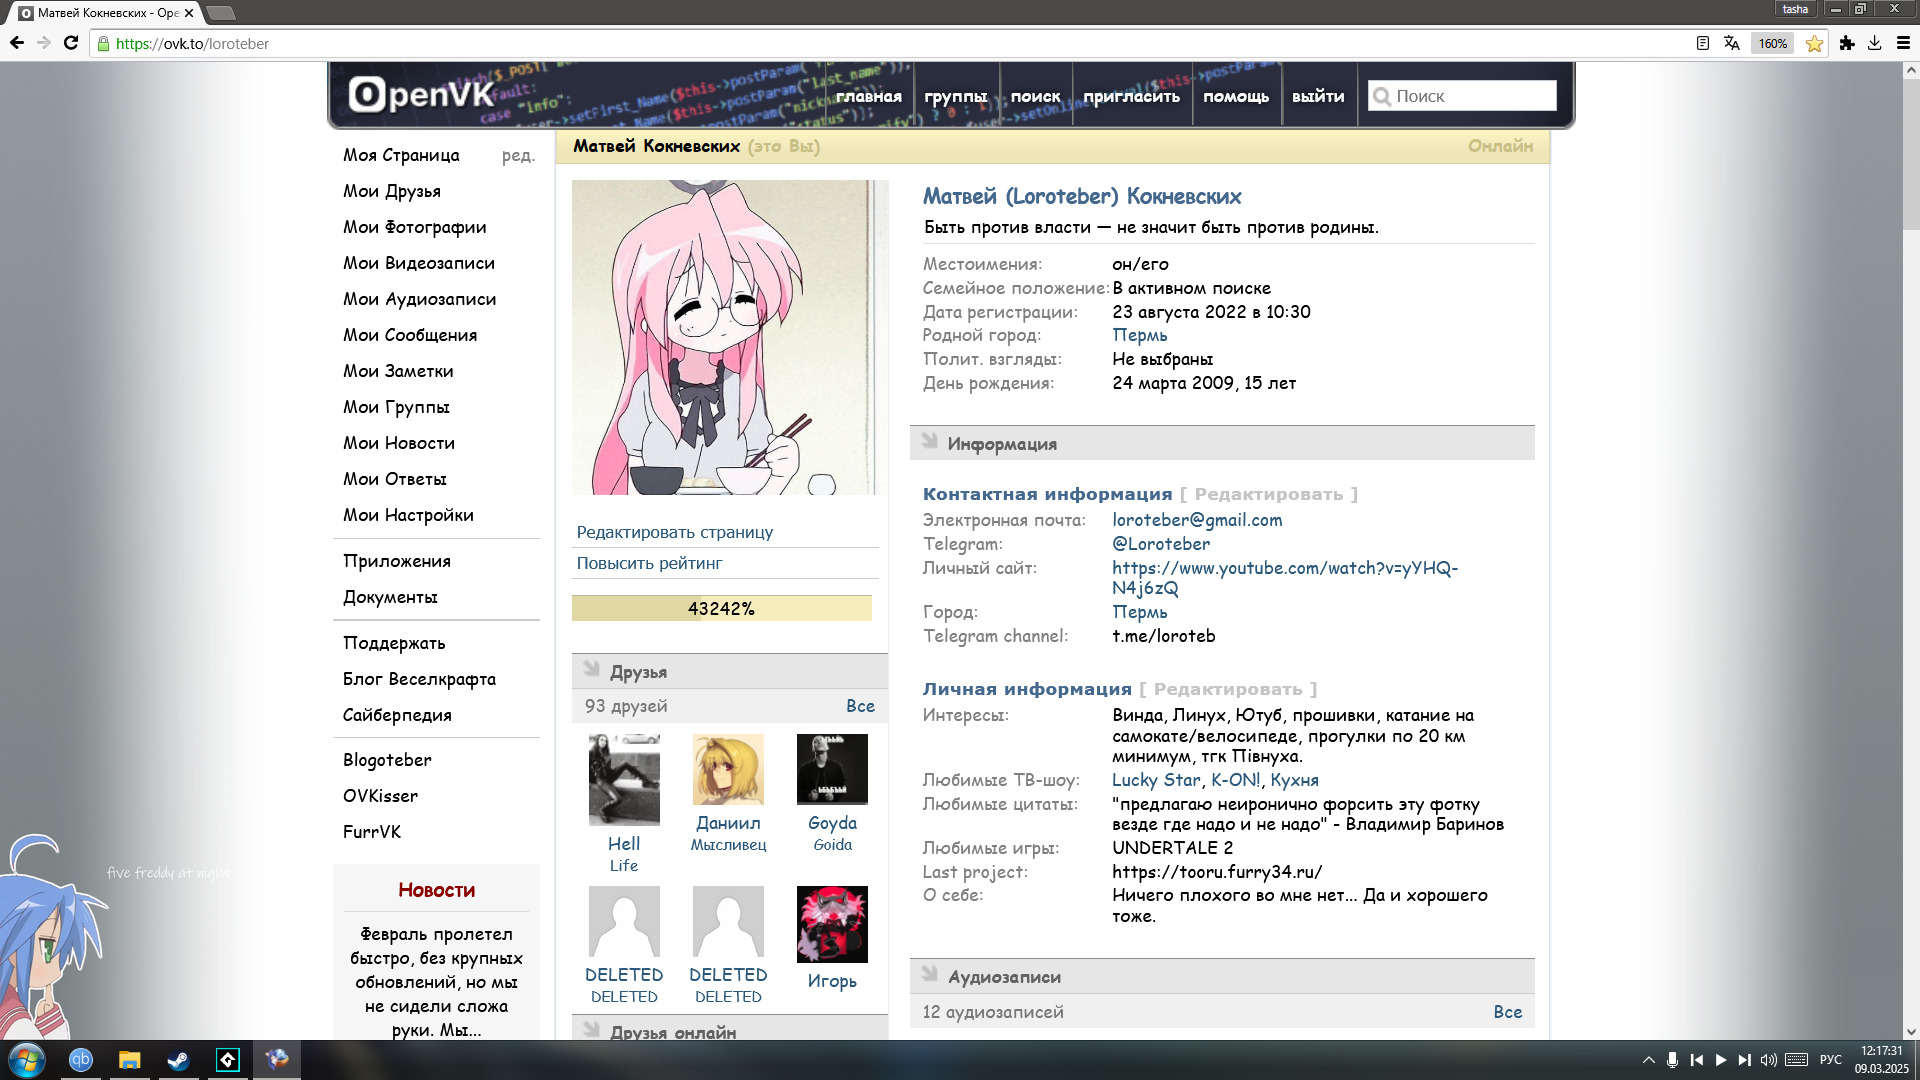The height and width of the screenshot is (1080, 1920).
Task: Open browser downloads icon
Action: click(x=1874, y=43)
